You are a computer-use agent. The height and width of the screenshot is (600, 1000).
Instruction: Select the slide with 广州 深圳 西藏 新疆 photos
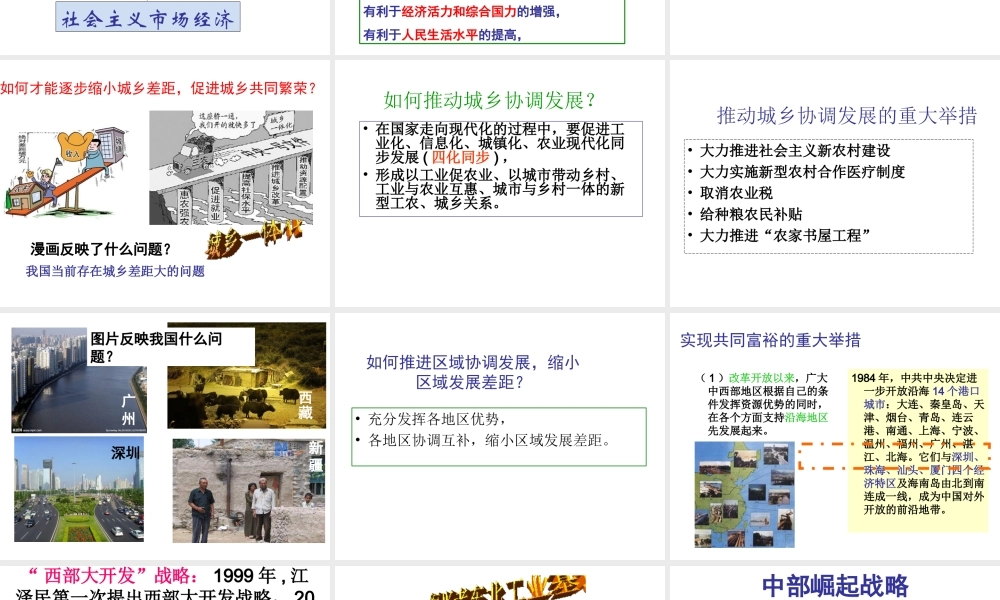(x=165, y=436)
